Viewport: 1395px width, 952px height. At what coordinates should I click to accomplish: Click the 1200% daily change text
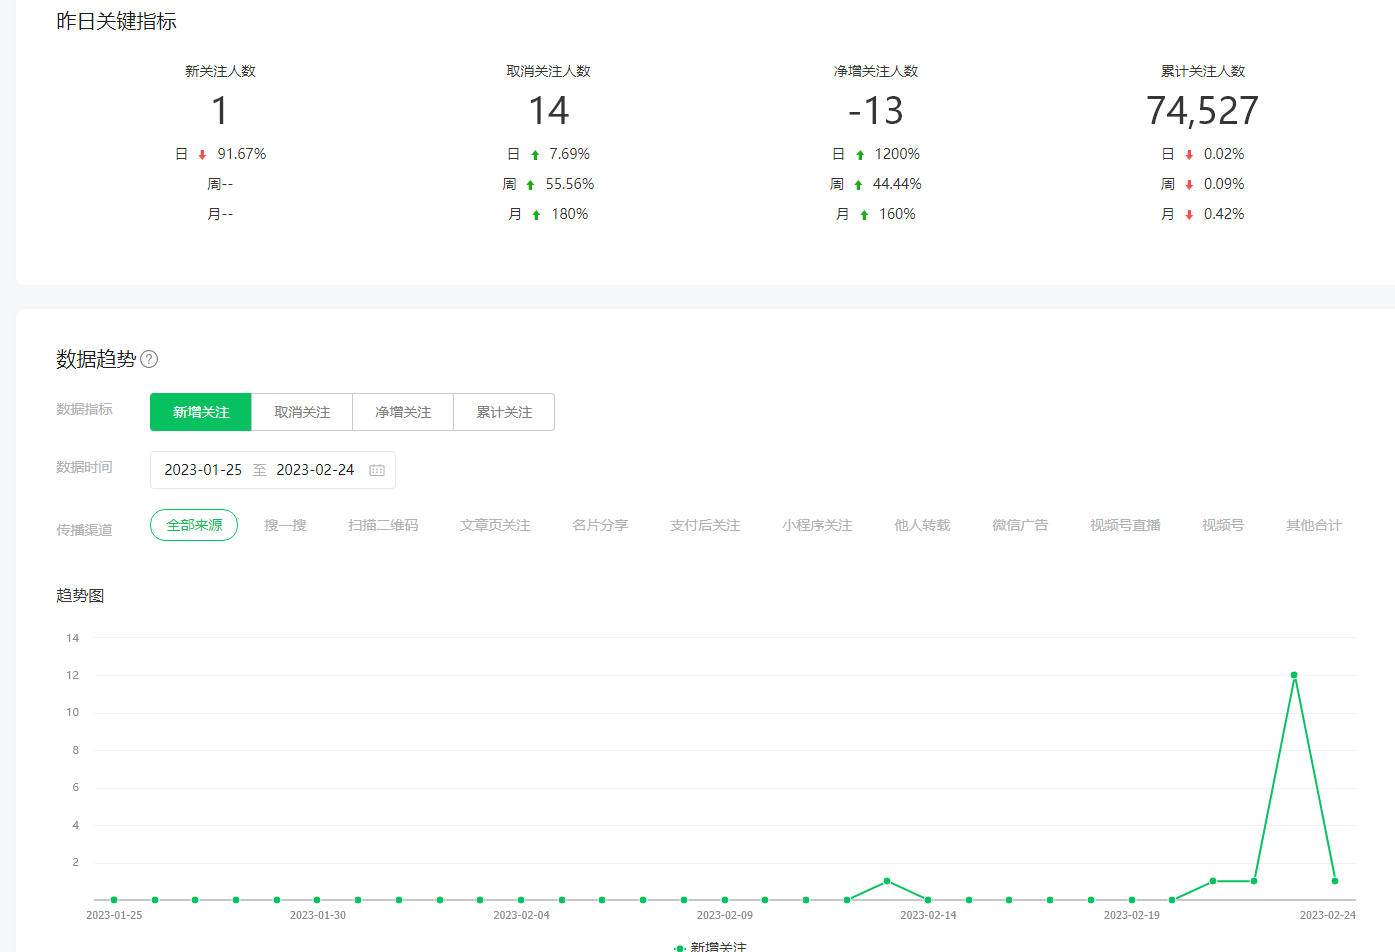point(897,154)
